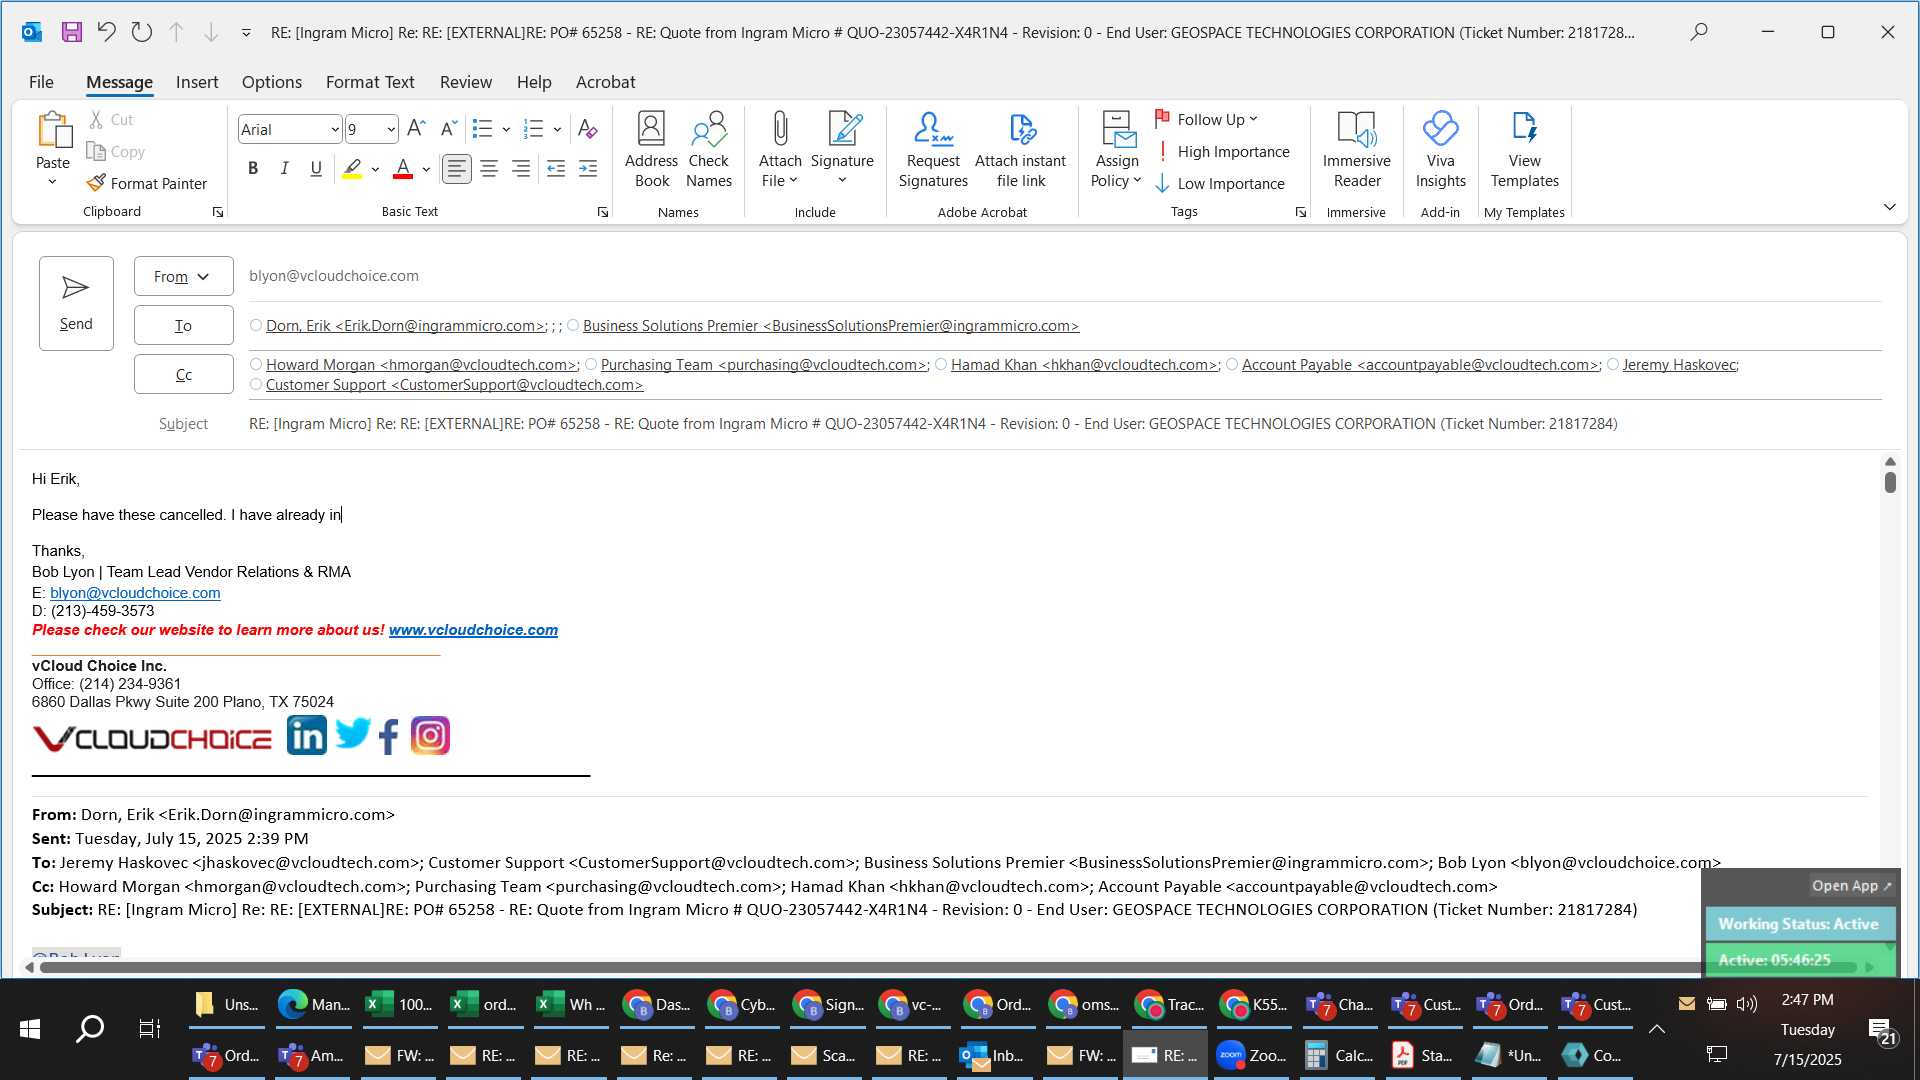Open Immersive Reader
This screenshot has height=1080, width=1920.
click(x=1356, y=150)
